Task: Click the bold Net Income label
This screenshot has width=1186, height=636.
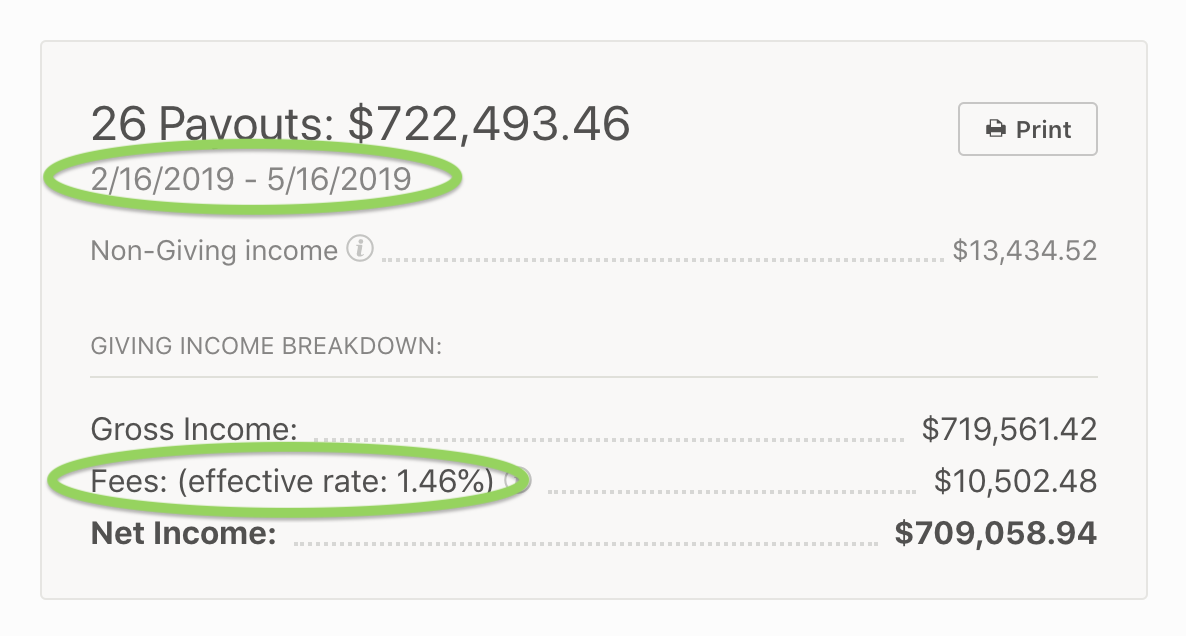Action: [x=183, y=533]
